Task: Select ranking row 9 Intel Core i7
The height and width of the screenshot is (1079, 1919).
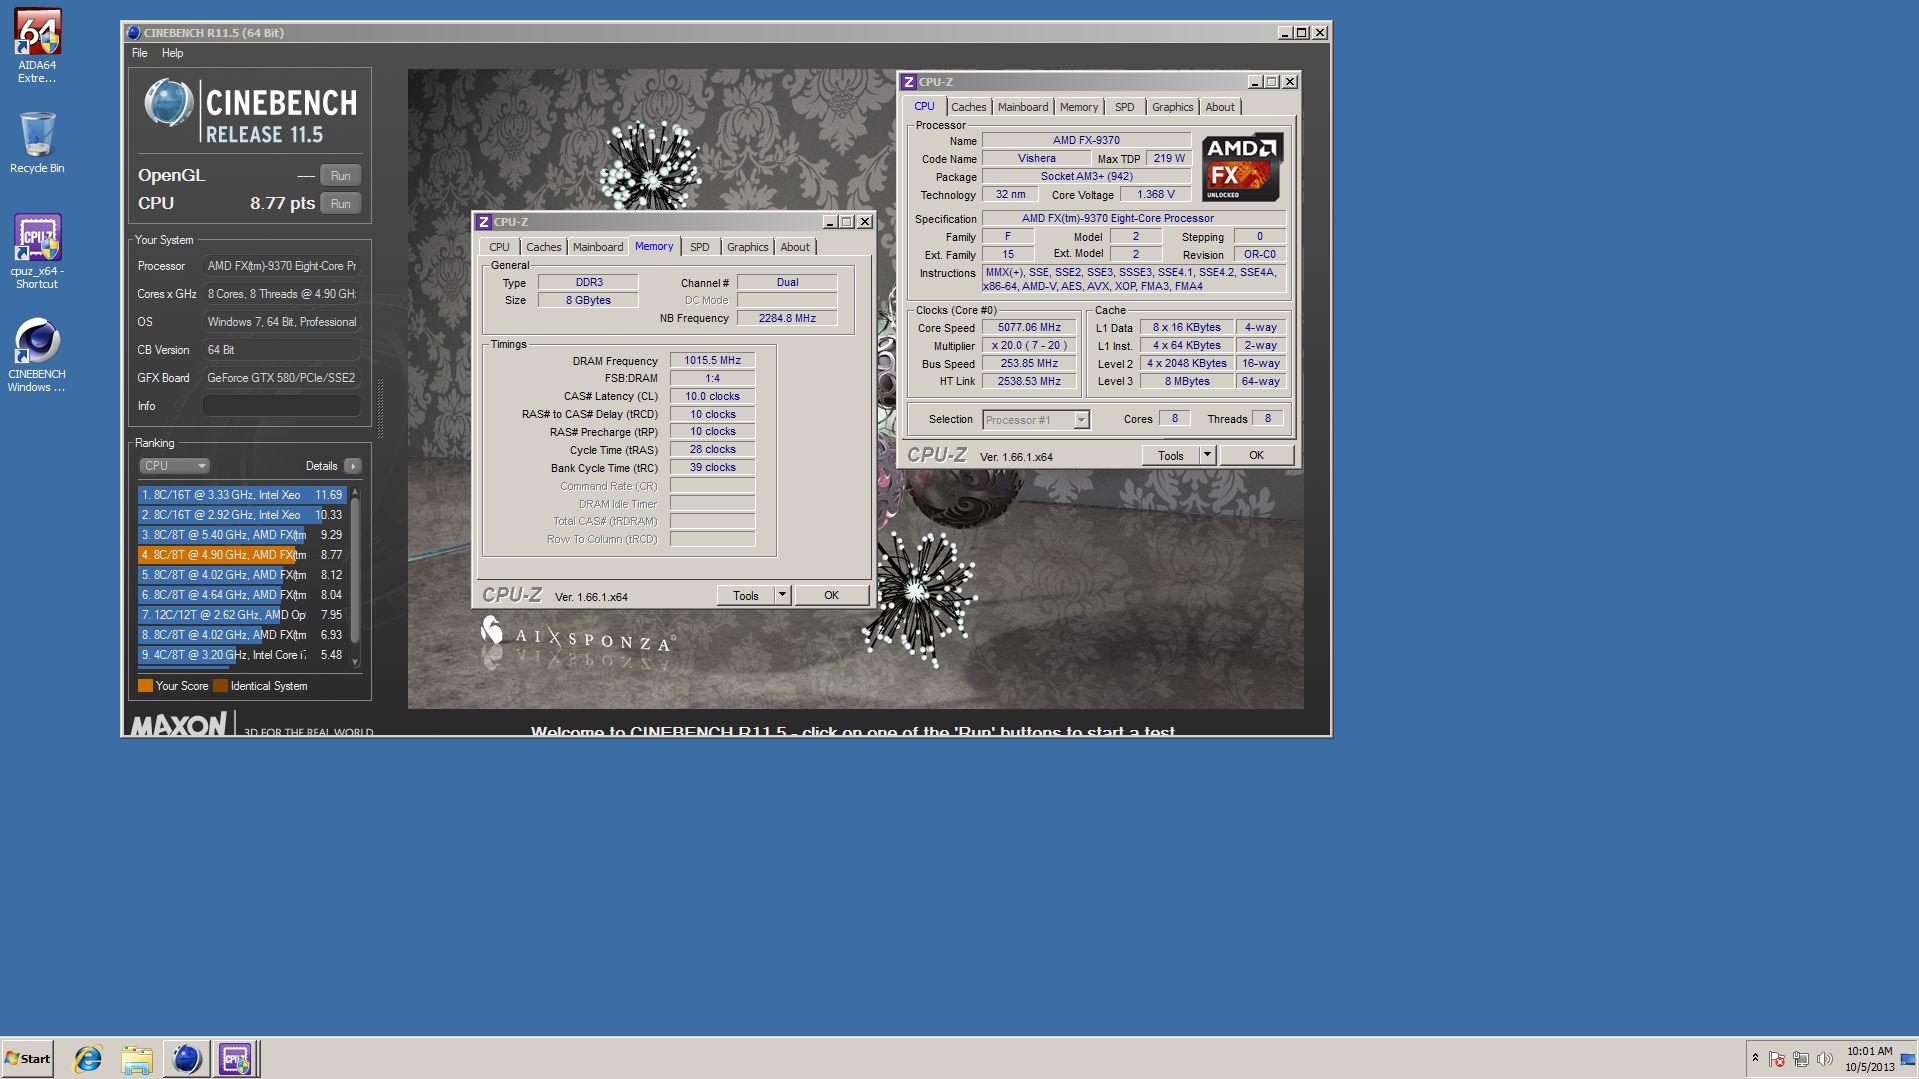Action: (x=242, y=655)
